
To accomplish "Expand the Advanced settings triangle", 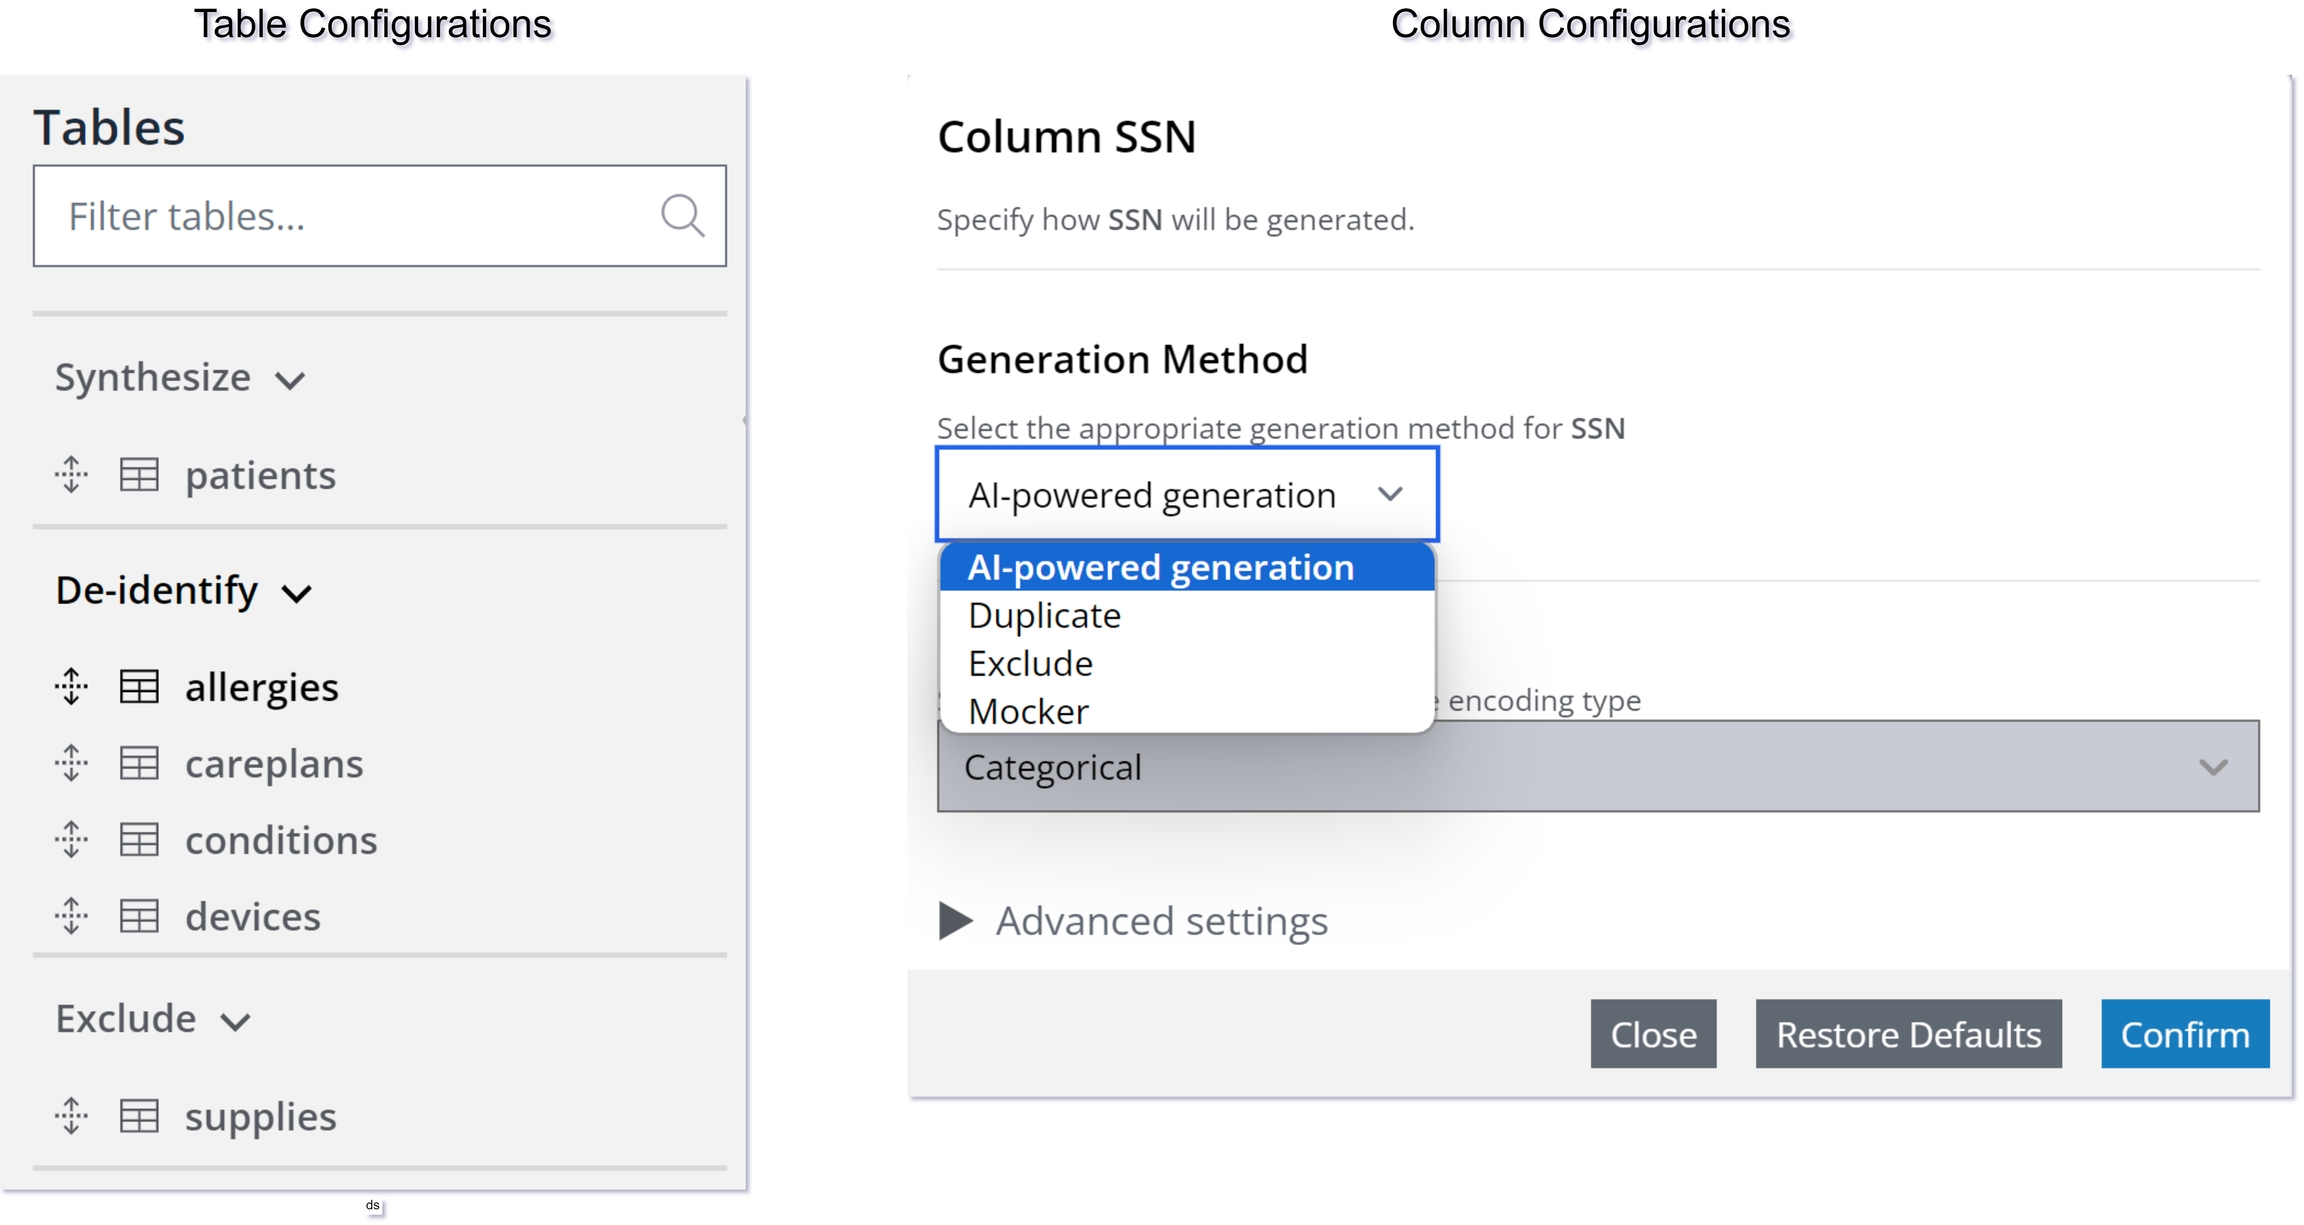I will (x=955, y=921).
